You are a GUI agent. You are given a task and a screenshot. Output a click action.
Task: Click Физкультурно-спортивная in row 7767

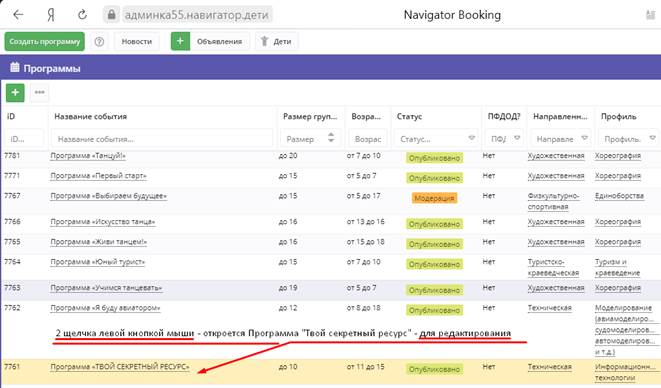553,201
